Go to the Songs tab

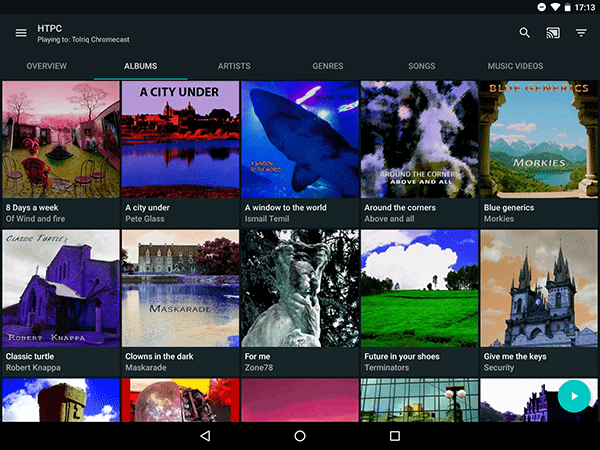[x=422, y=66]
